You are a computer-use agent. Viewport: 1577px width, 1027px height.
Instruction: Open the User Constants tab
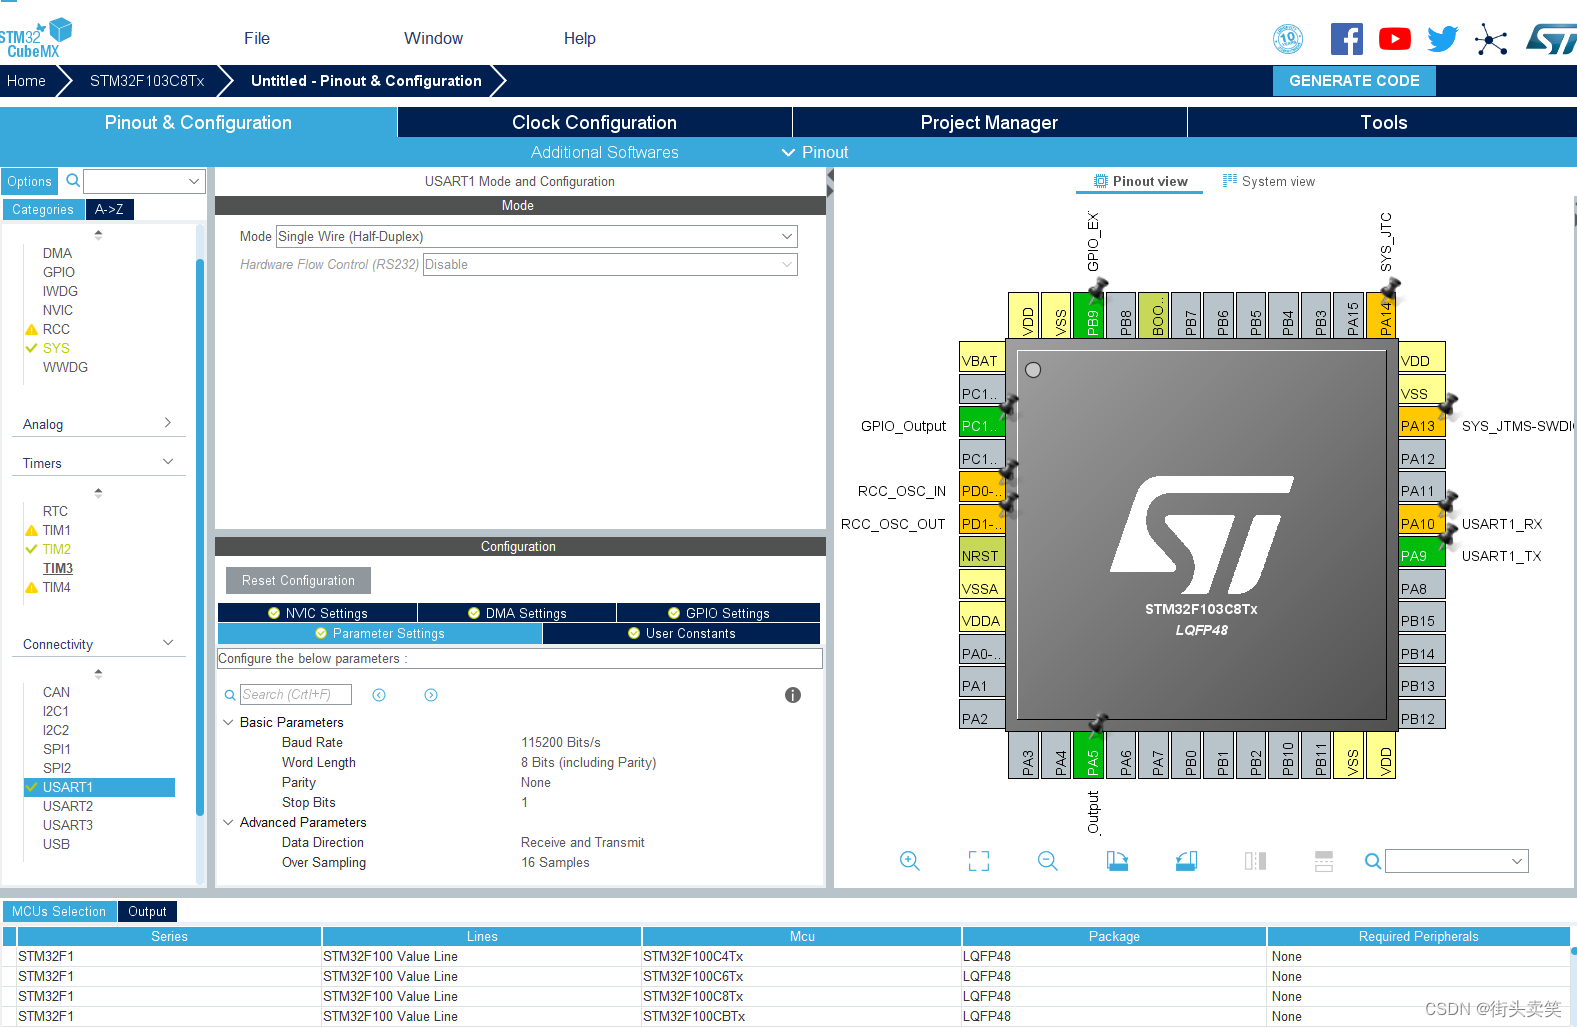coord(681,633)
